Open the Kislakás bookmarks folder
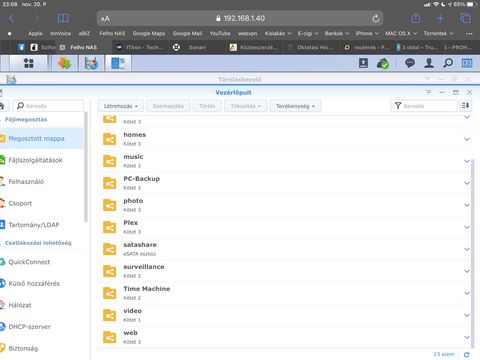This screenshot has height=360, width=480. [x=278, y=33]
